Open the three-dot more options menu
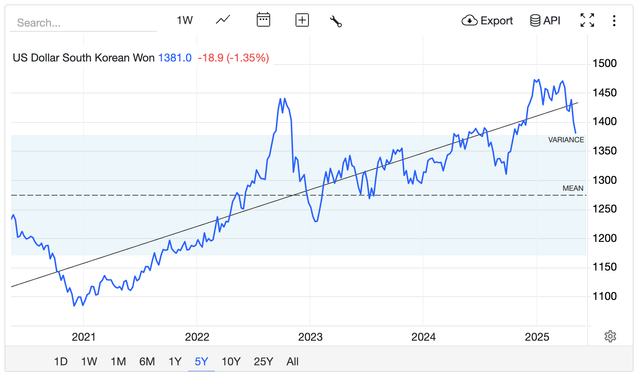This screenshot has height=382, width=640. point(614,21)
